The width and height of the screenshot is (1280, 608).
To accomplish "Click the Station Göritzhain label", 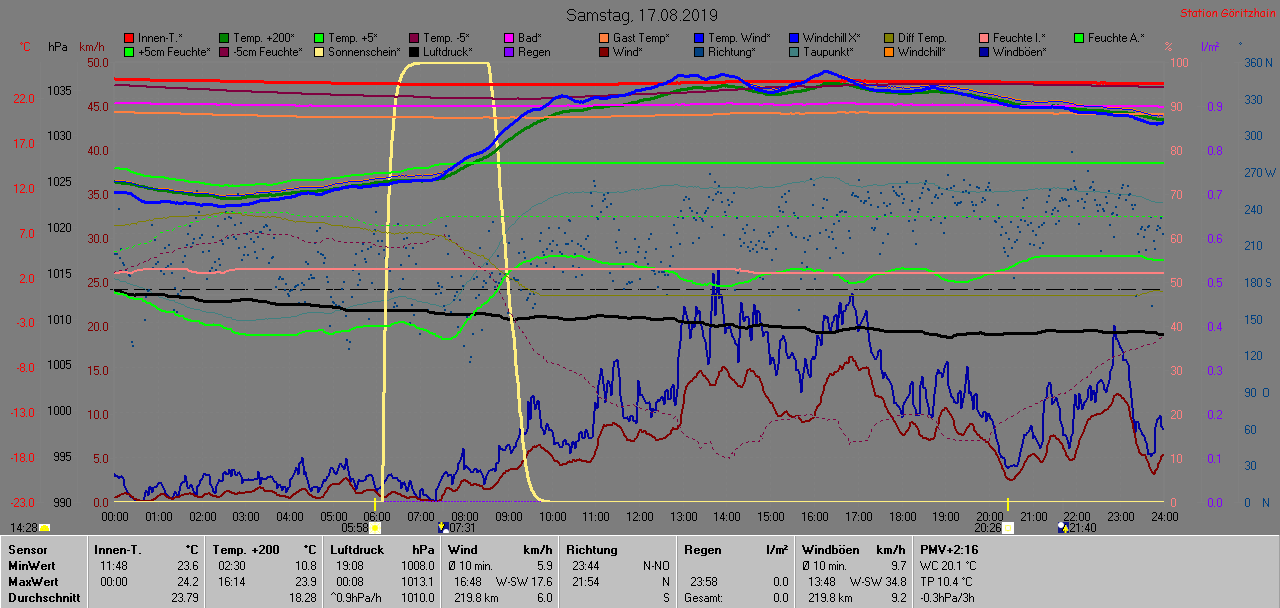I will click(1226, 13).
